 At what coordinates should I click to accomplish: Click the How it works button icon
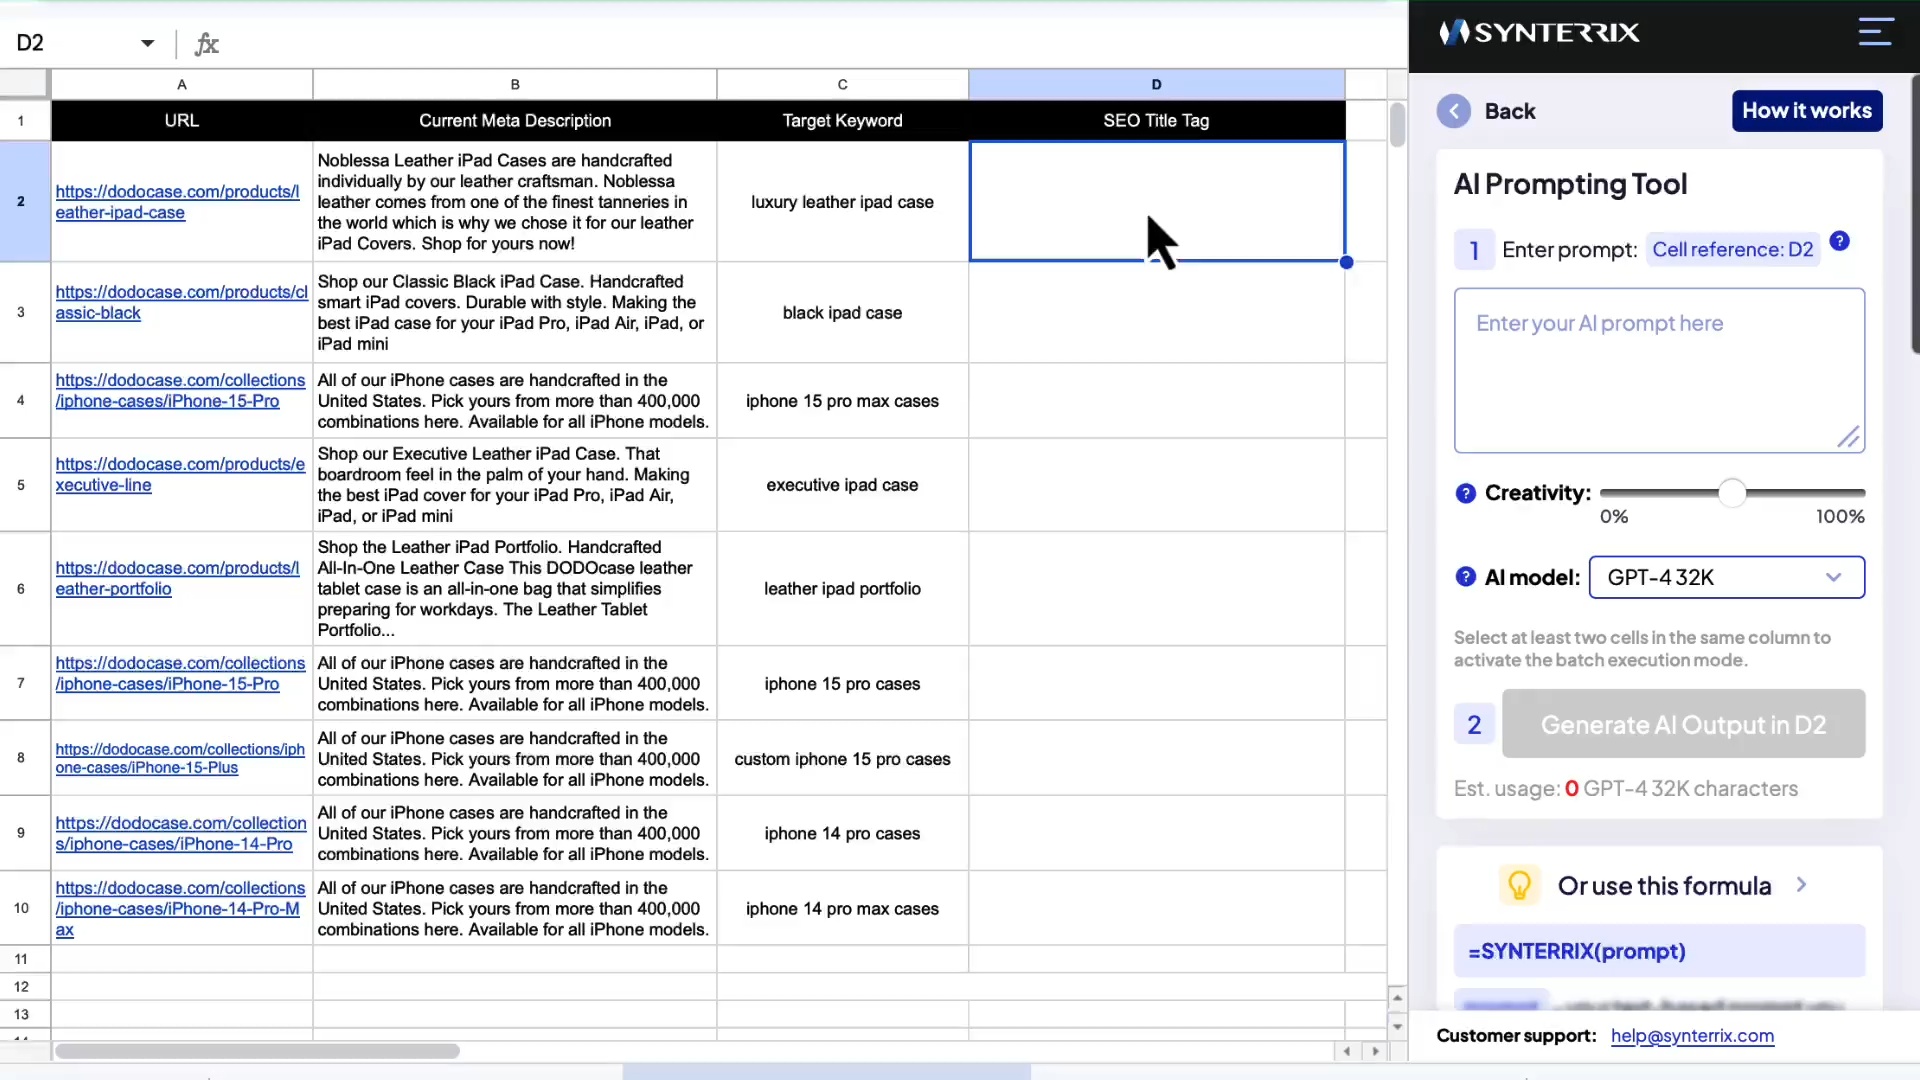pos(1807,111)
